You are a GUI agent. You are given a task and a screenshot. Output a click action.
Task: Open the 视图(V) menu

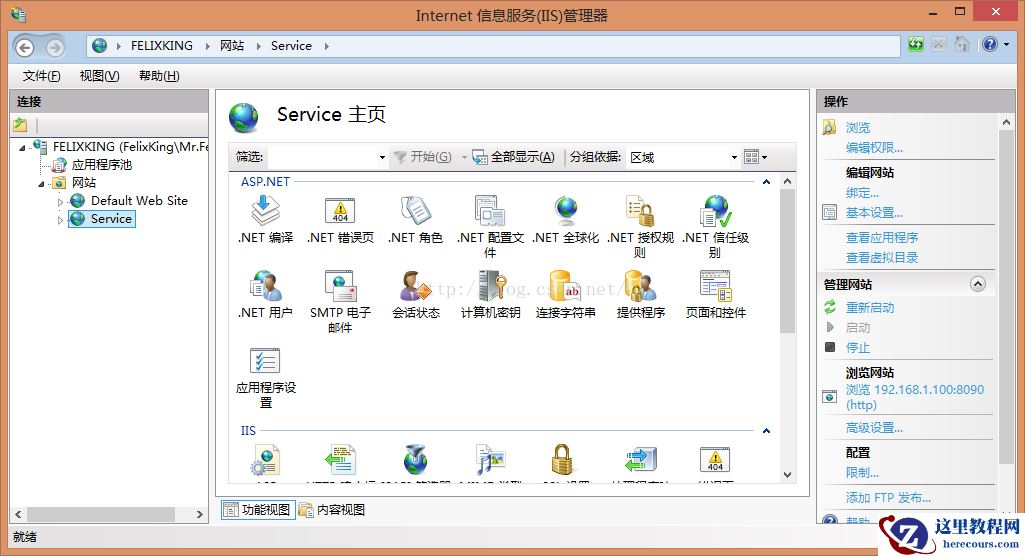(x=99, y=76)
